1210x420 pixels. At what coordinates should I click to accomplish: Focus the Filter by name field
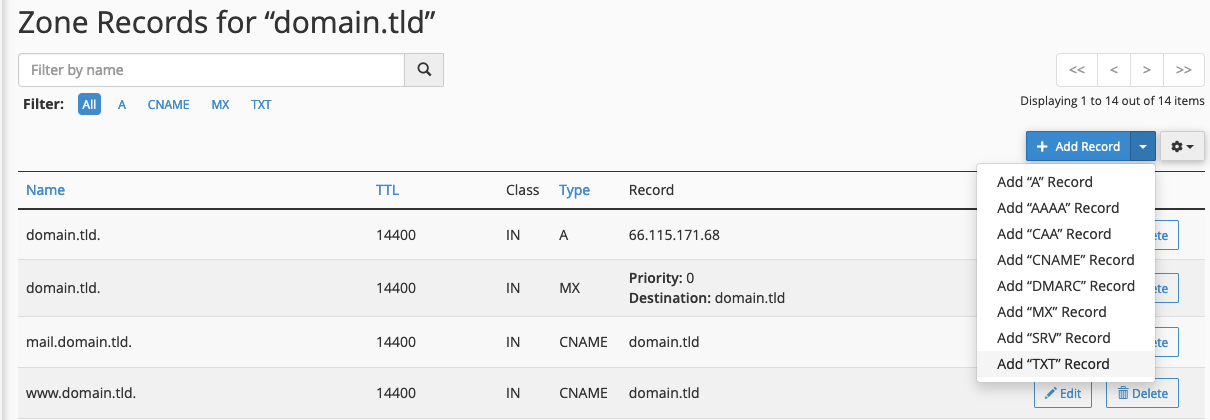click(x=211, y=70)
